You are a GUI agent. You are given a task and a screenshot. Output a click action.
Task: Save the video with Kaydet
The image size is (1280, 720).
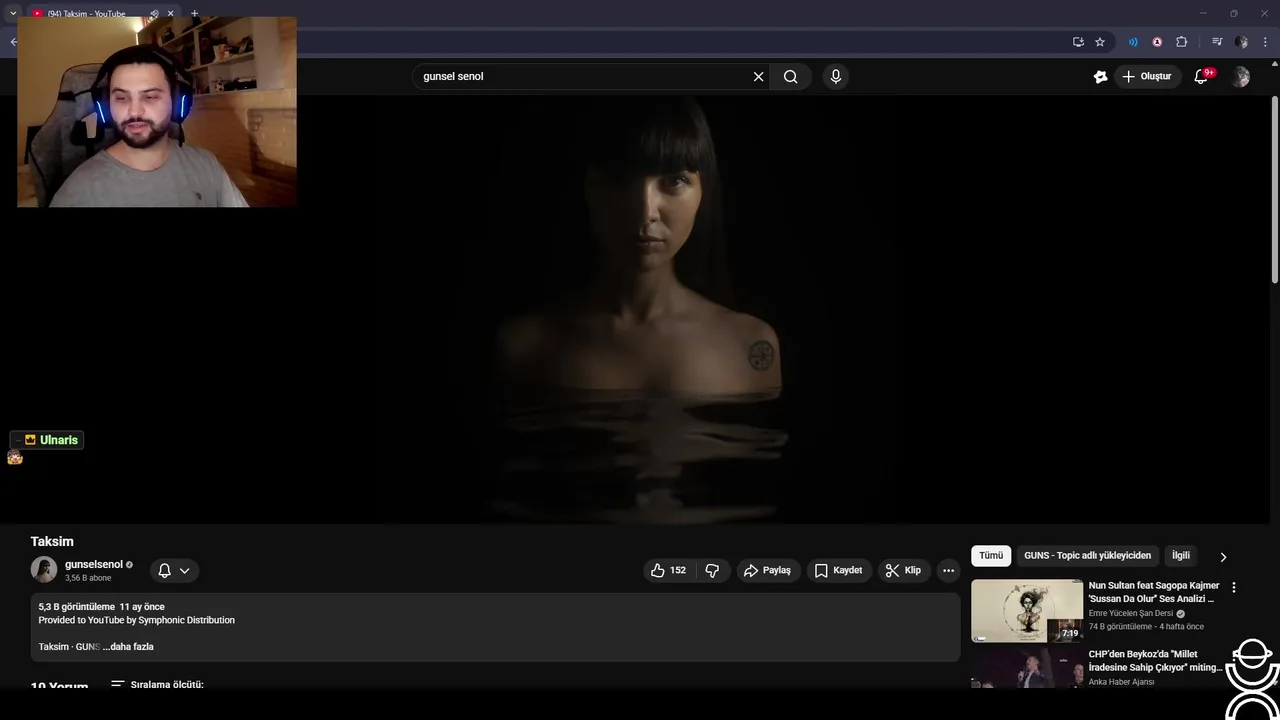click(838, 570)
